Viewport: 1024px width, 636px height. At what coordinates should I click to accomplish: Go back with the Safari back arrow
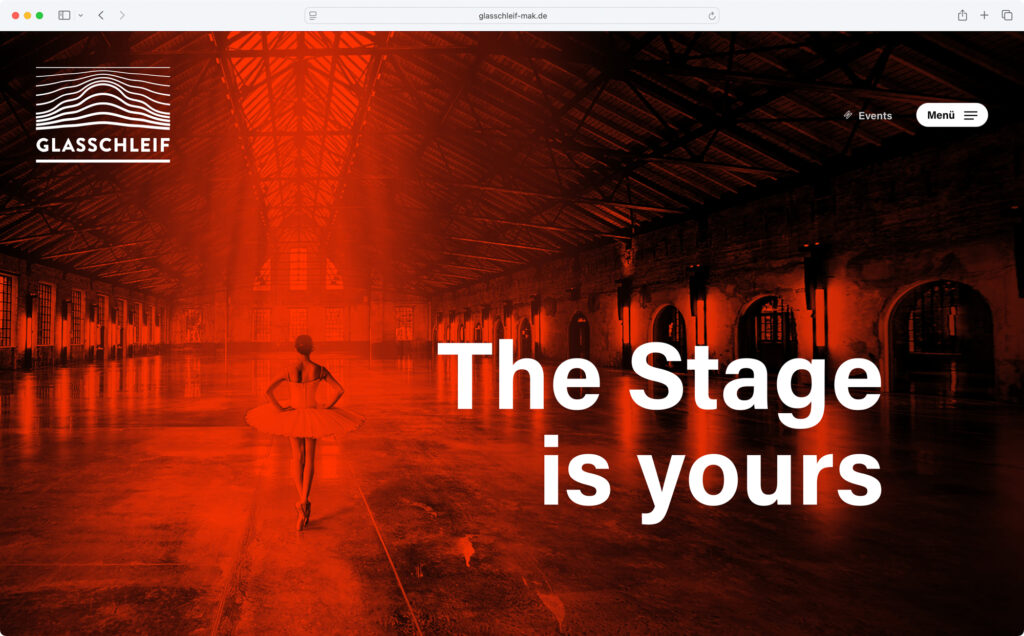pyautogui.click(x=101, y=15)
